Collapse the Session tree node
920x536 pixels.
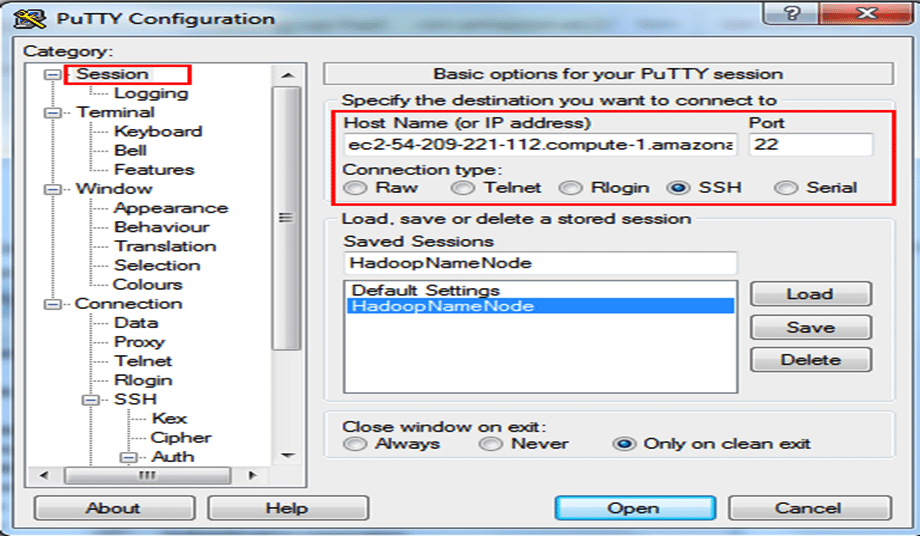(x=52, y=74)
